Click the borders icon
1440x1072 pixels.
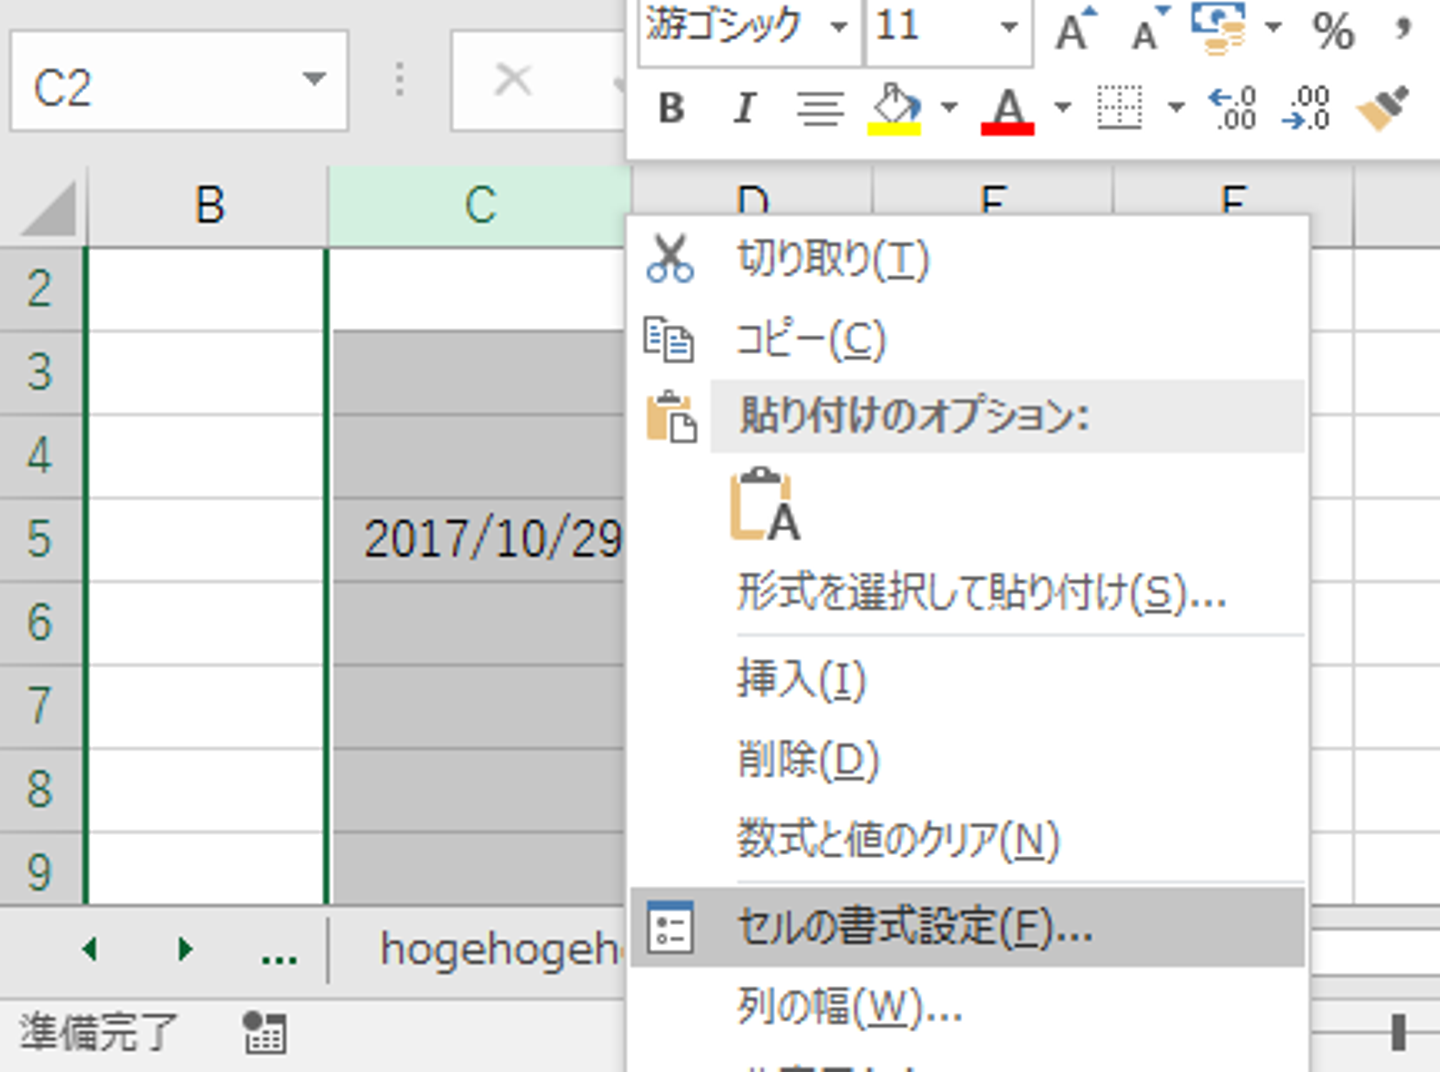[x=1119, y=108]
